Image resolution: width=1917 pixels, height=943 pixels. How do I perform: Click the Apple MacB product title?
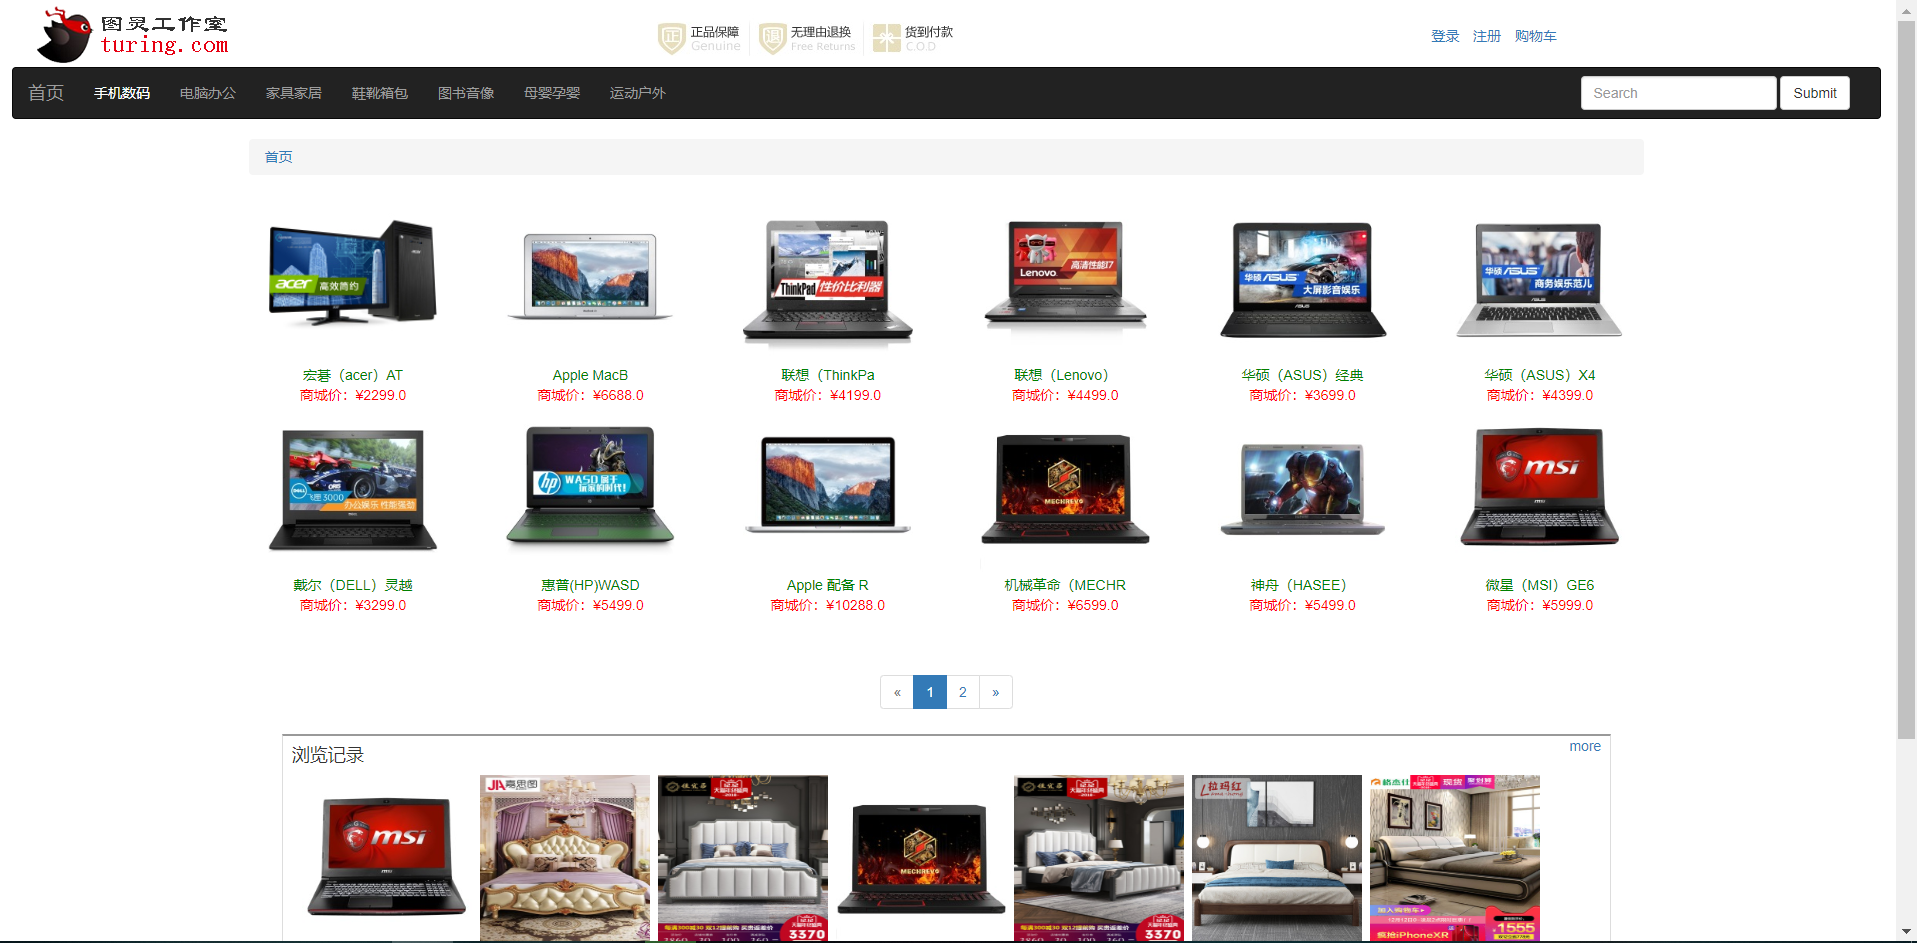(x=590, y=375)
